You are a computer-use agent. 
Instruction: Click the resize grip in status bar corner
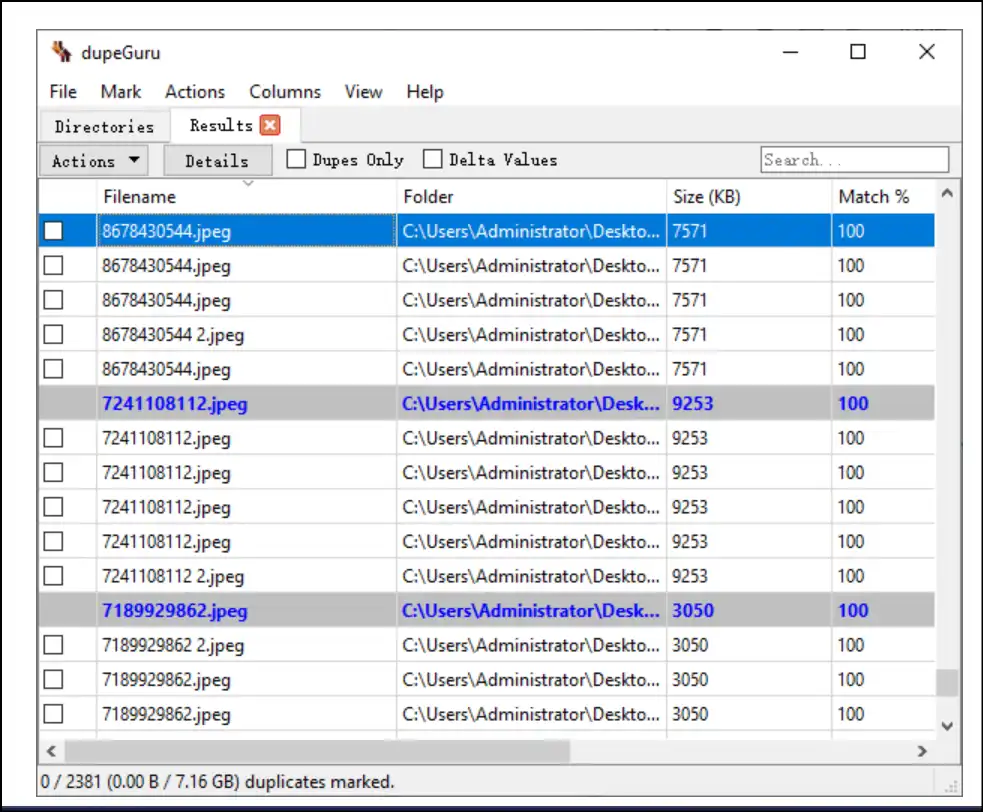pos(951,786)
